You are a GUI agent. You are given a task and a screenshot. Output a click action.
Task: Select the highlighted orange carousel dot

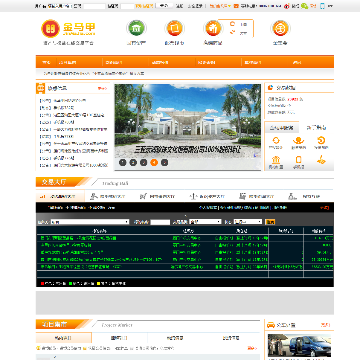pyautogui.click(x=154, y=162)
